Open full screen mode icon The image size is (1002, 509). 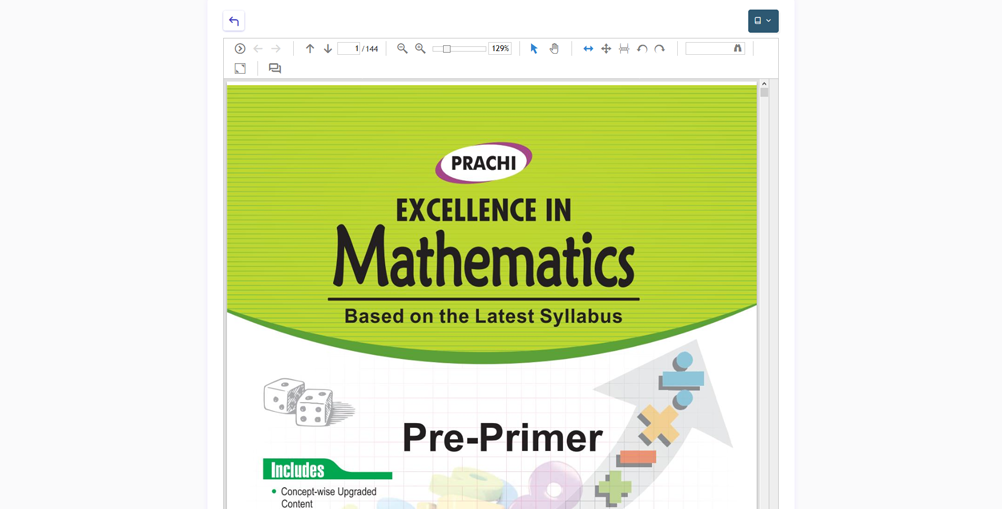point(240,68)
